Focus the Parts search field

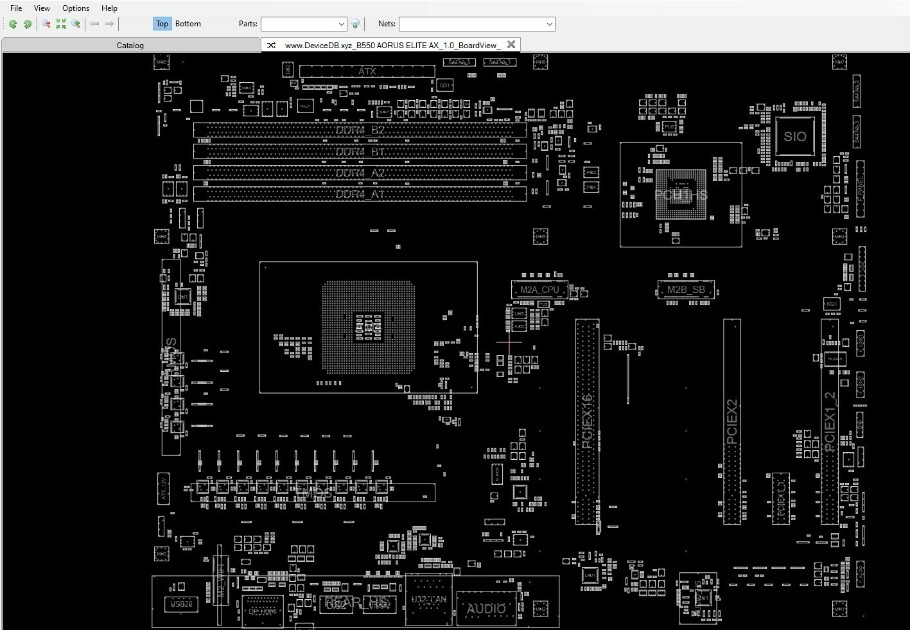tap(299, 24)
